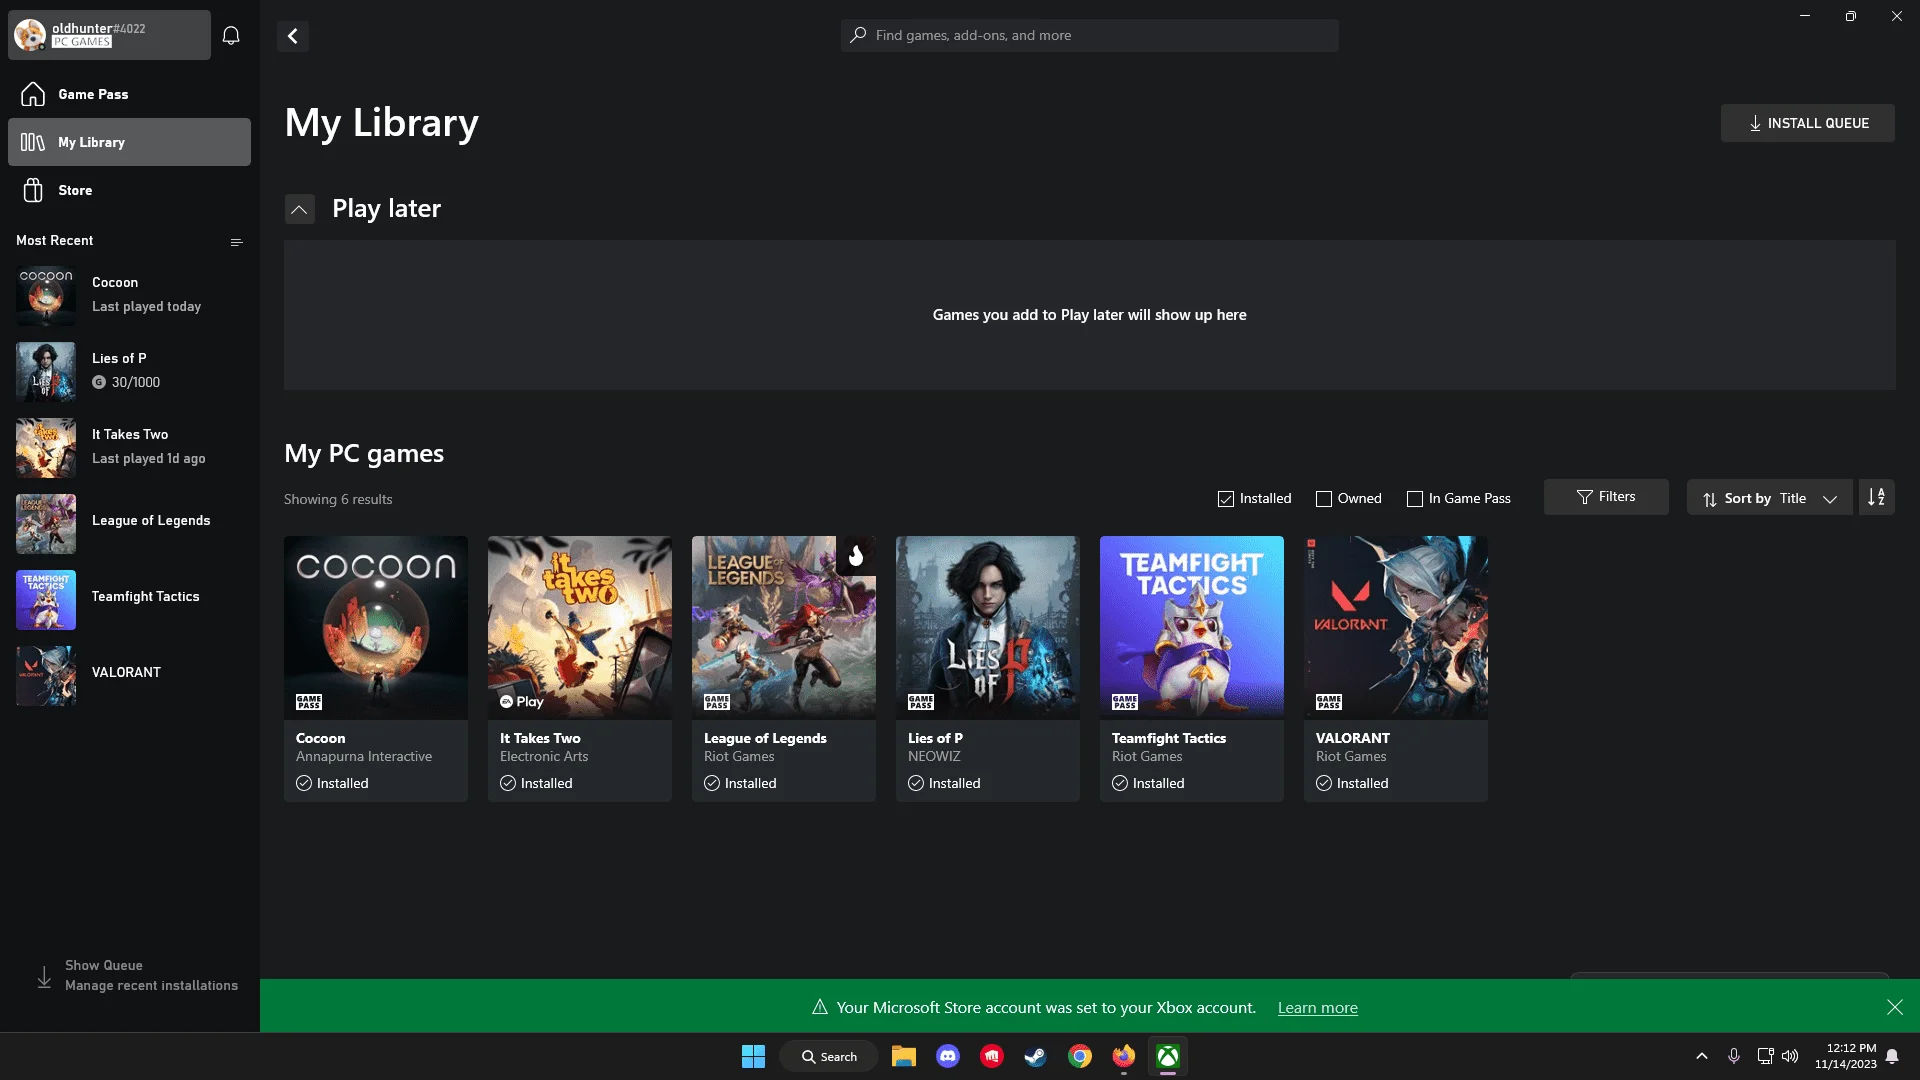The height and width of the screenshot is (1080, 1920).
Task: Open the taskbar clock and date
Action: (x=1846, y=1056)
